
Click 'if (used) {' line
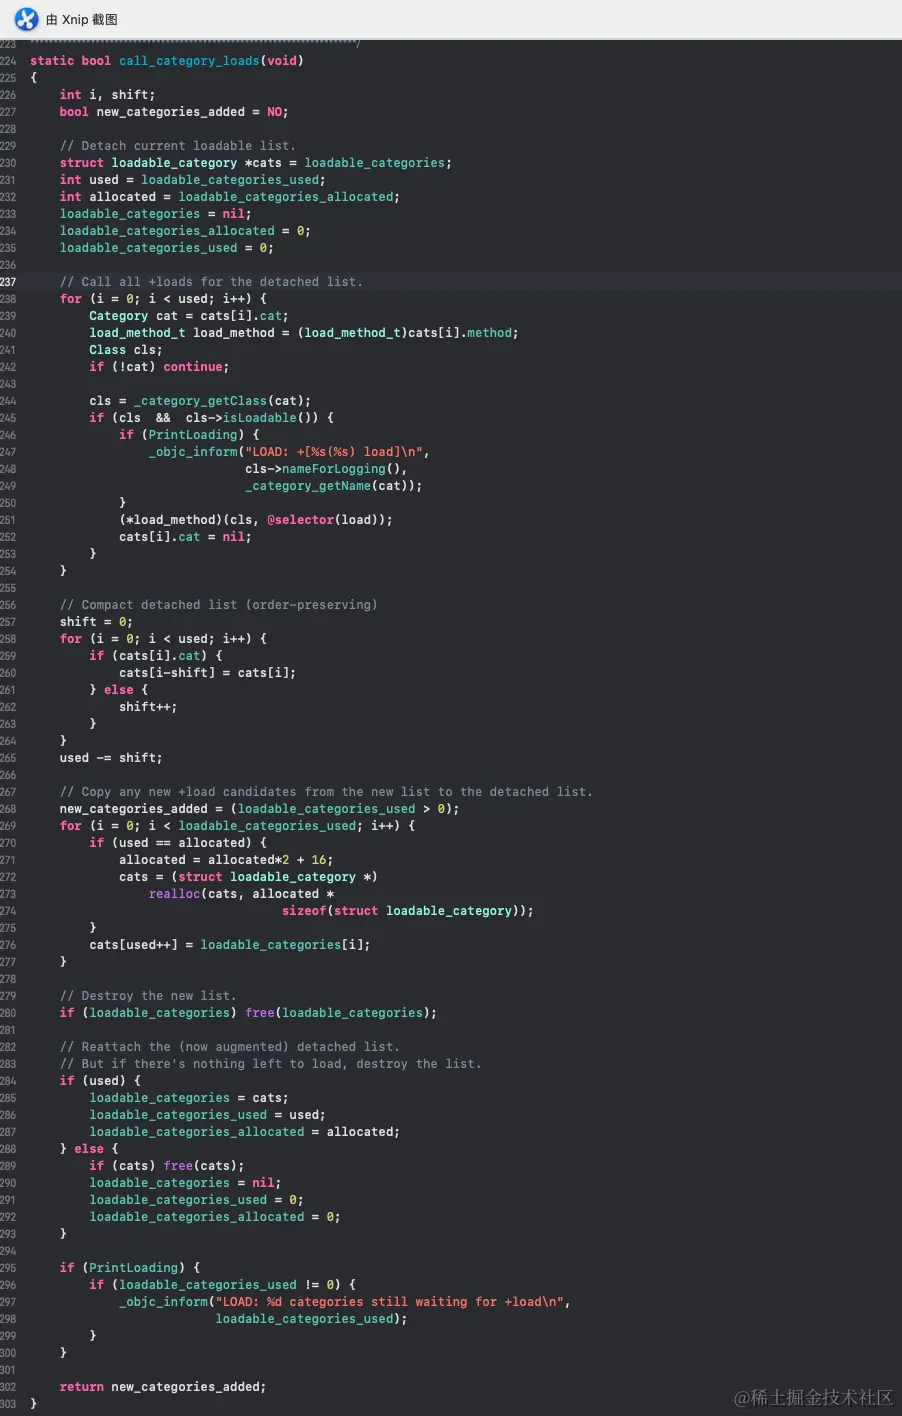click(100, 1081)
